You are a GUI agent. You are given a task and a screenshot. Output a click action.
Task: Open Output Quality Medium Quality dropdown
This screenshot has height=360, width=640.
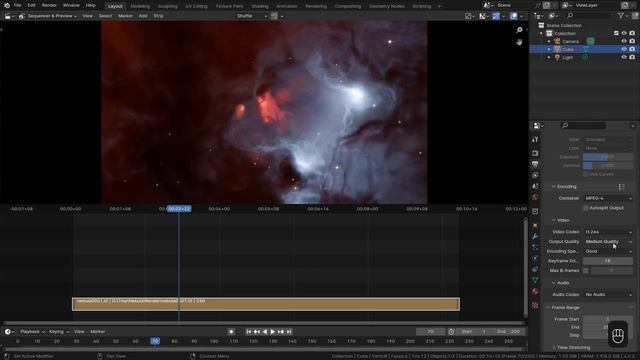[x=608, y=242]
